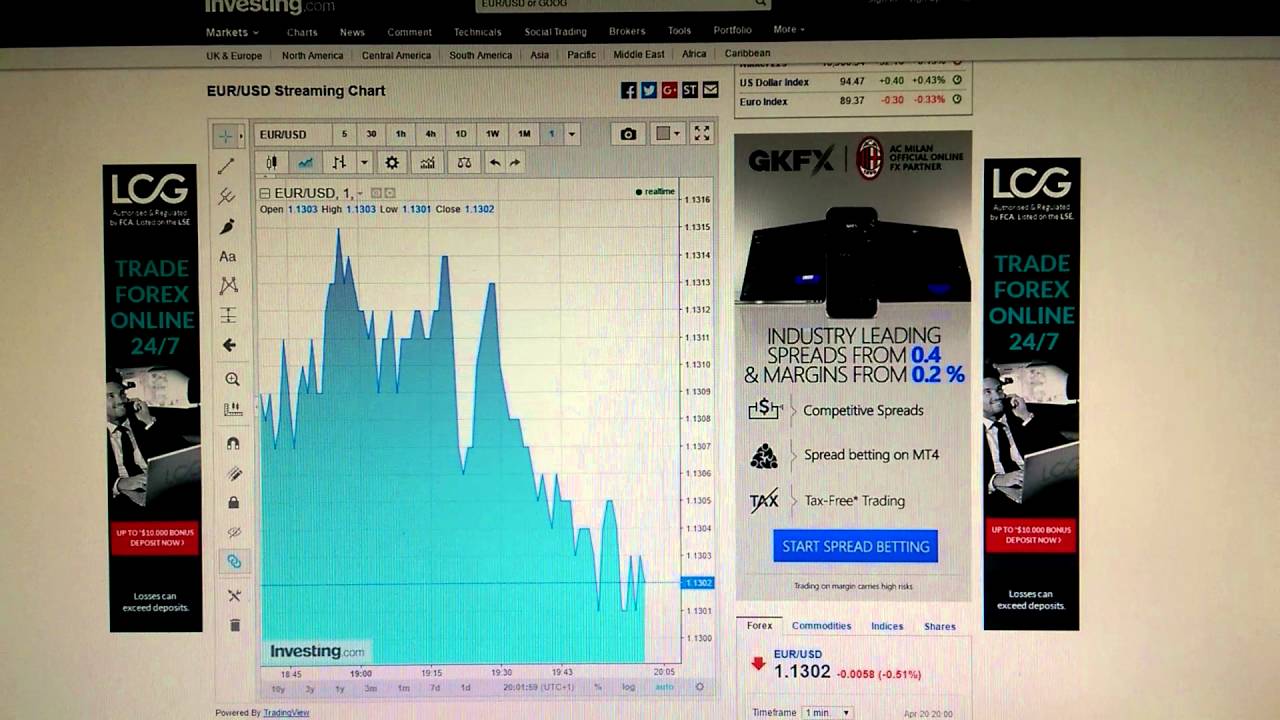The width and height of the screenshot is (1280, 720).
Task: Select the ruler measure tool
Action: coord(232,409)
